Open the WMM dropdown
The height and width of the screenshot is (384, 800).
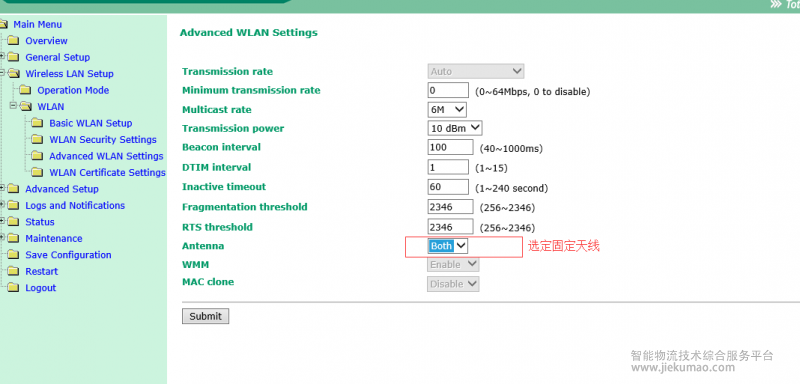coord(453,265)
